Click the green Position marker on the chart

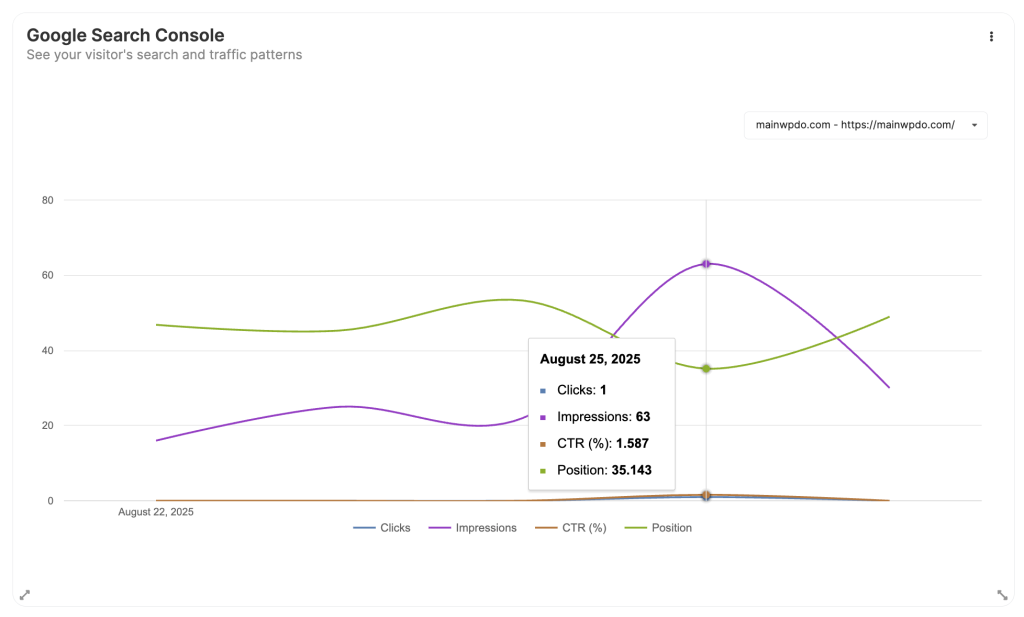point(706,368)
